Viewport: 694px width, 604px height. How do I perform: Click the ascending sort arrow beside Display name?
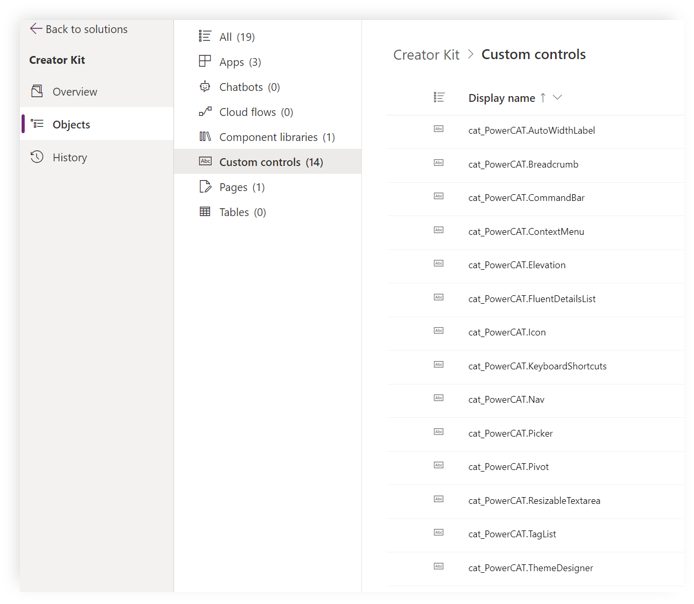[543, 98]
